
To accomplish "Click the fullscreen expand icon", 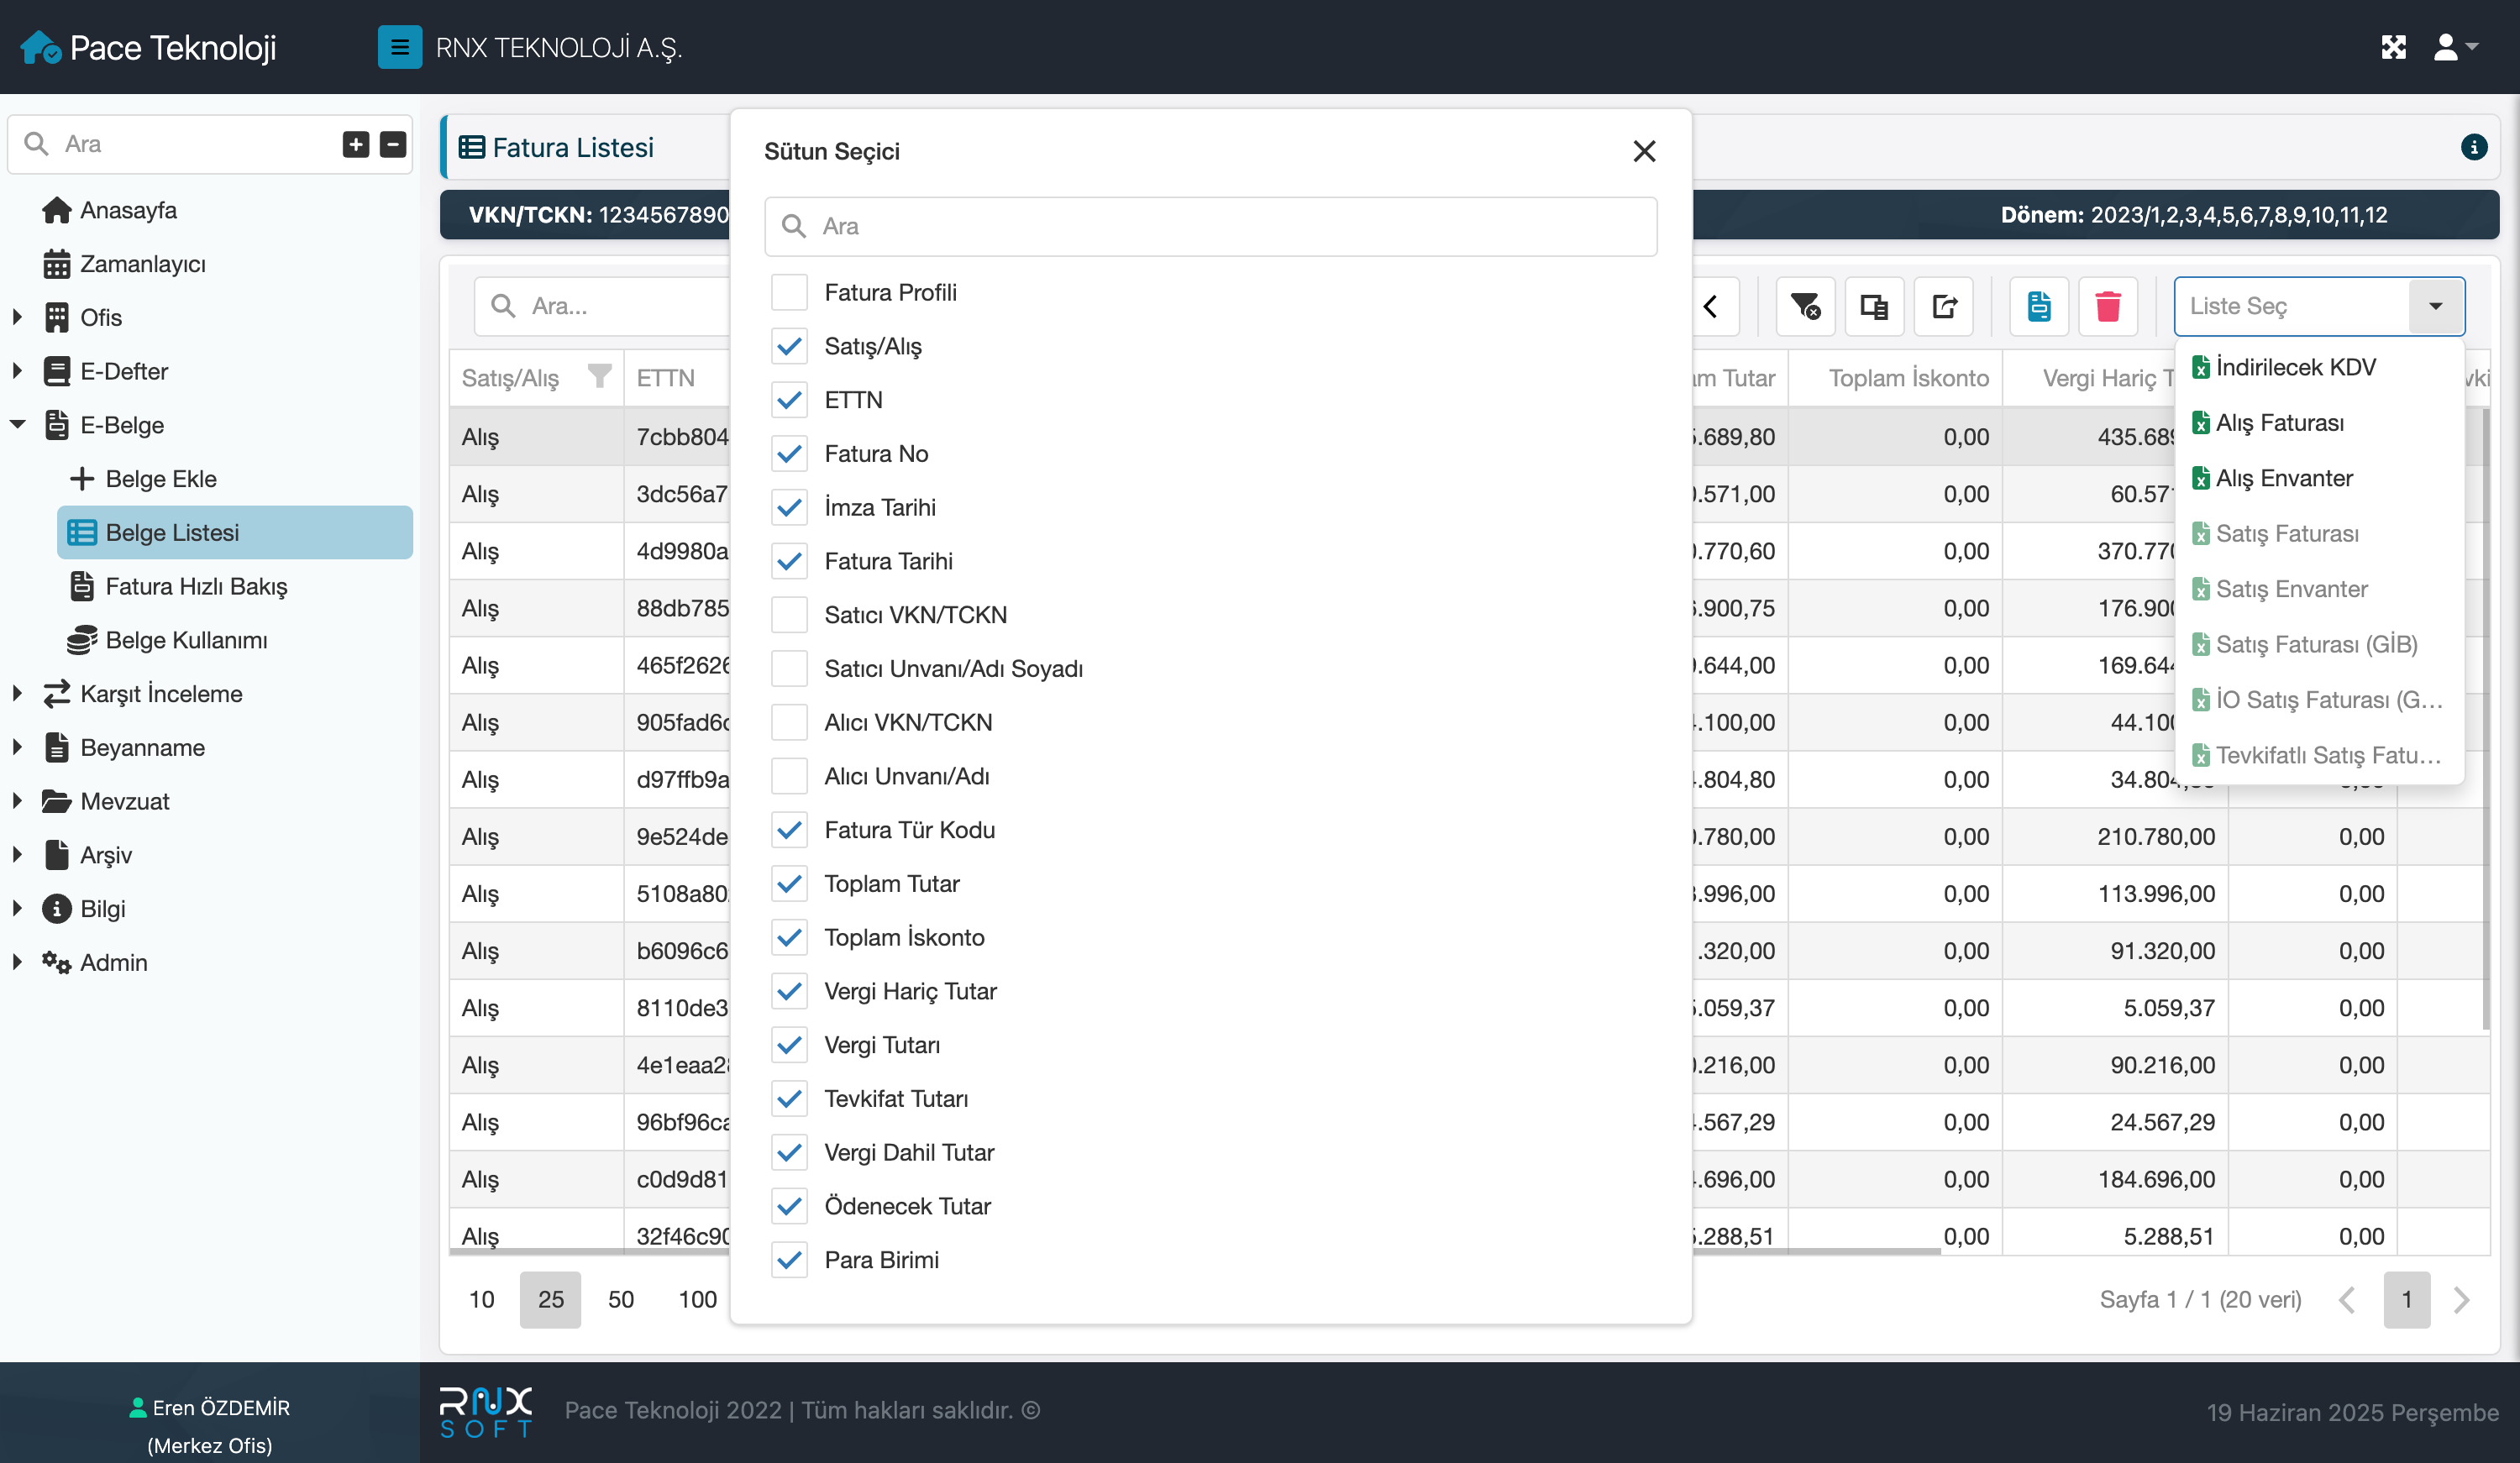I will coord(2393,47).
